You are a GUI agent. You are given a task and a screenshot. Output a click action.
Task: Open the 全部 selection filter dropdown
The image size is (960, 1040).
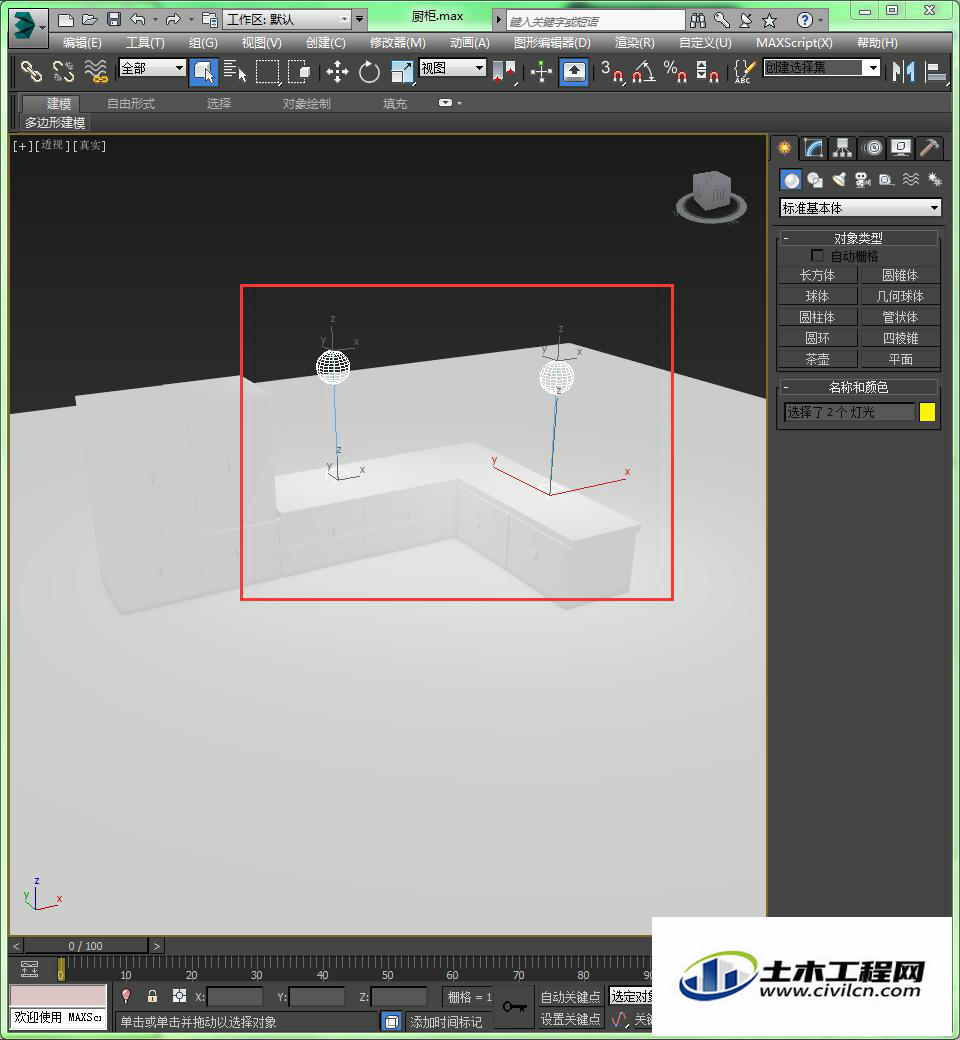(152, 68)
